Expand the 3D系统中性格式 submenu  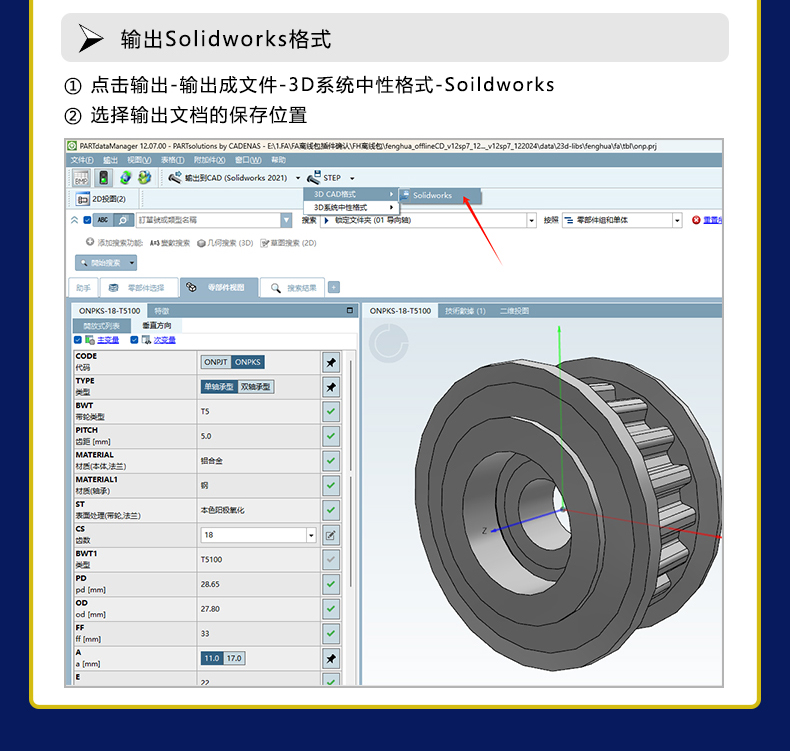pos(350,207)
